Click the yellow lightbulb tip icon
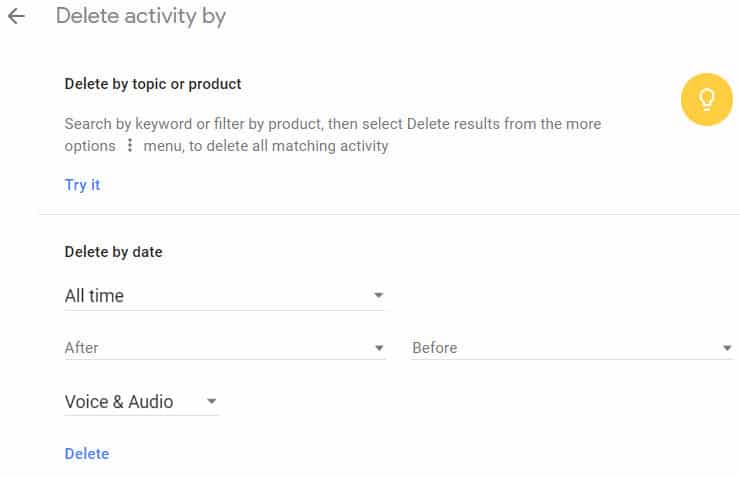This screenshot has height=477, width=740. 707,100
